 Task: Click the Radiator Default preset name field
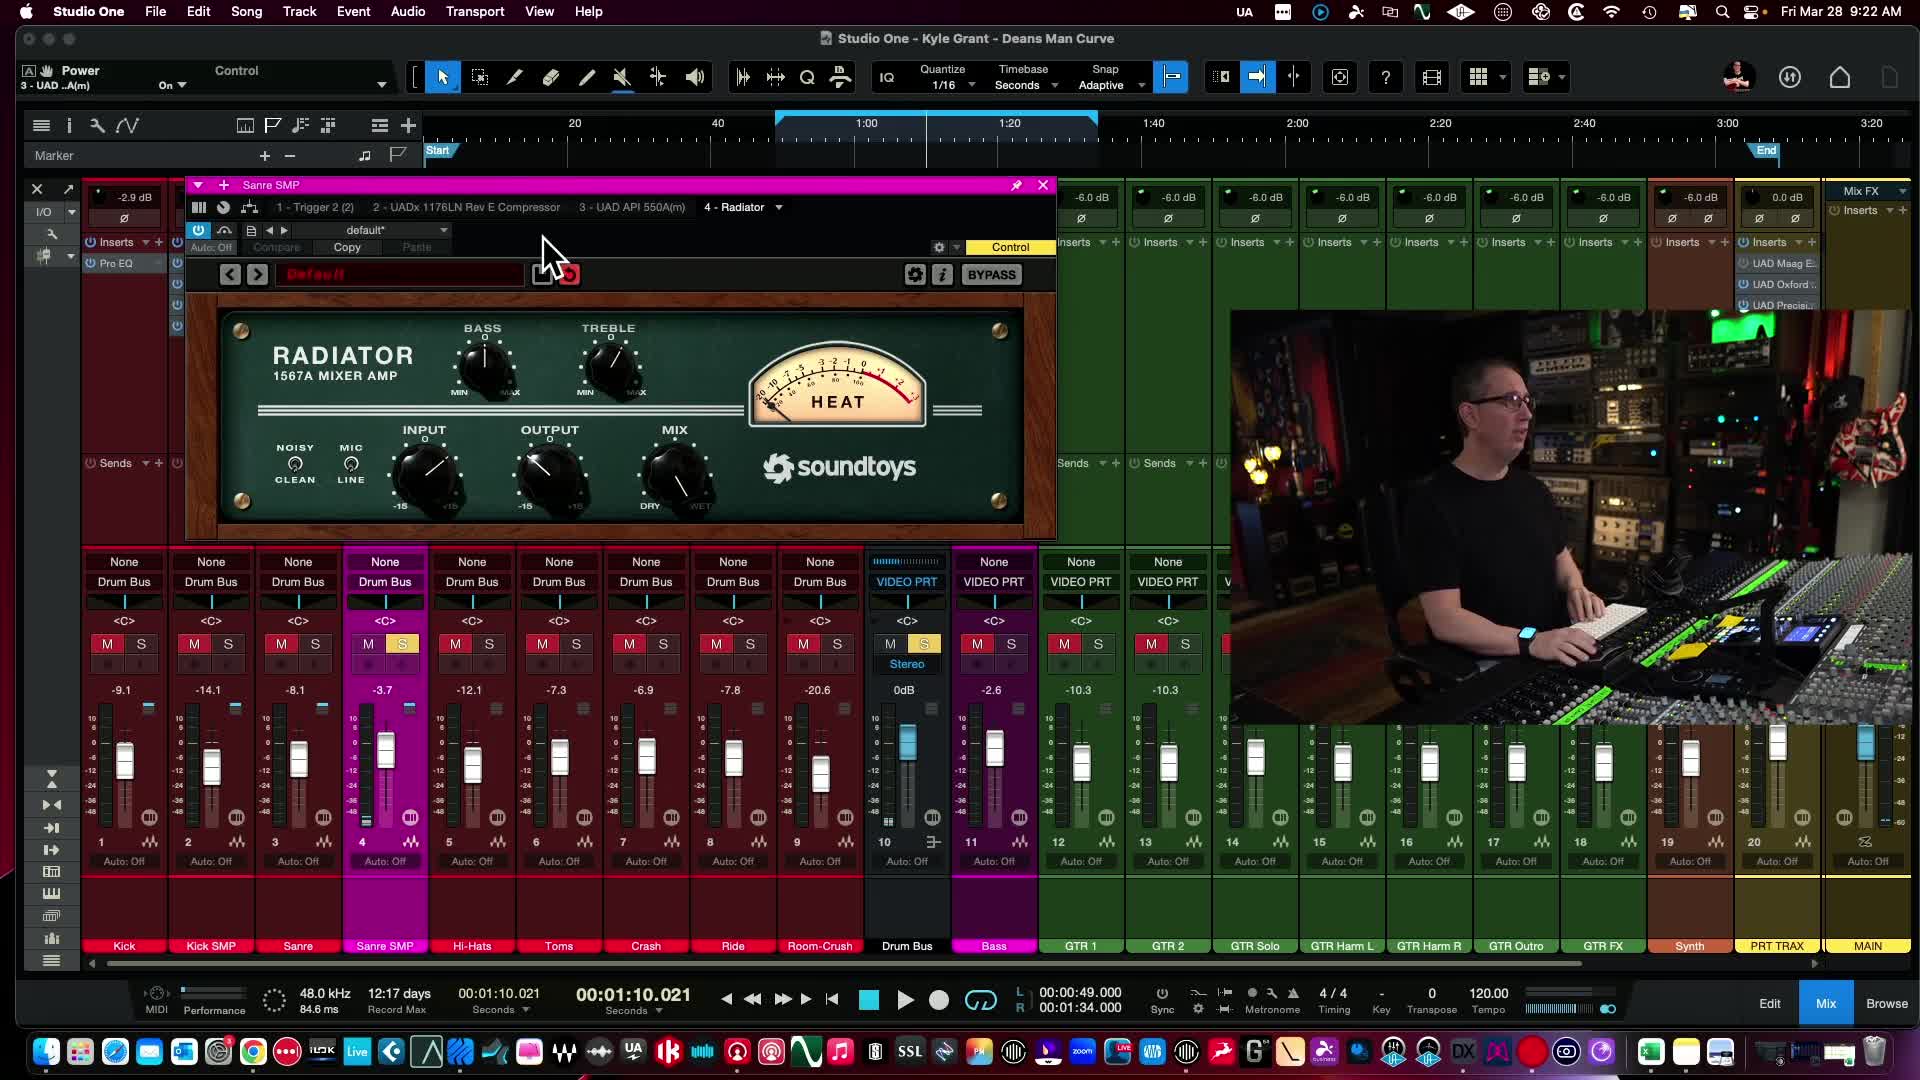[x=400, y=274]
